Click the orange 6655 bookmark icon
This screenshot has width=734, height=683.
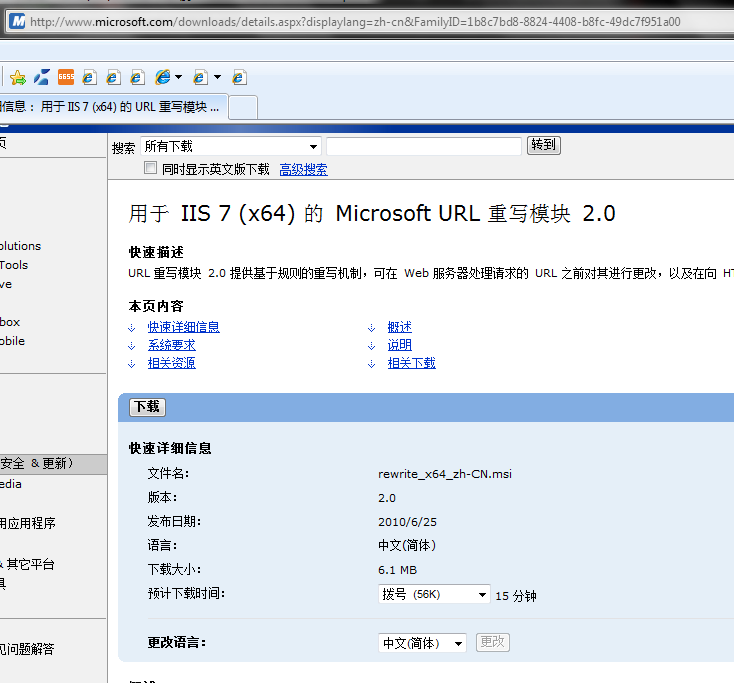pos(66,77)
